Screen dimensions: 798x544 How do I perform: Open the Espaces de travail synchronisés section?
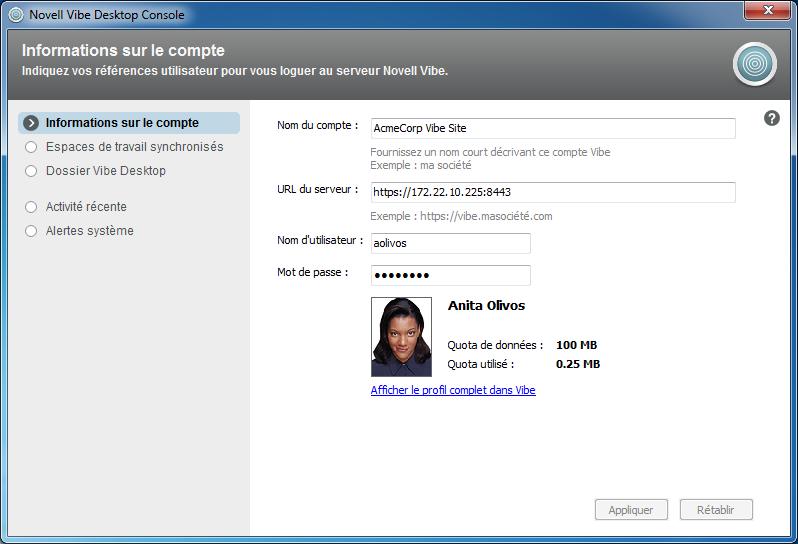[x=134, y=147]
